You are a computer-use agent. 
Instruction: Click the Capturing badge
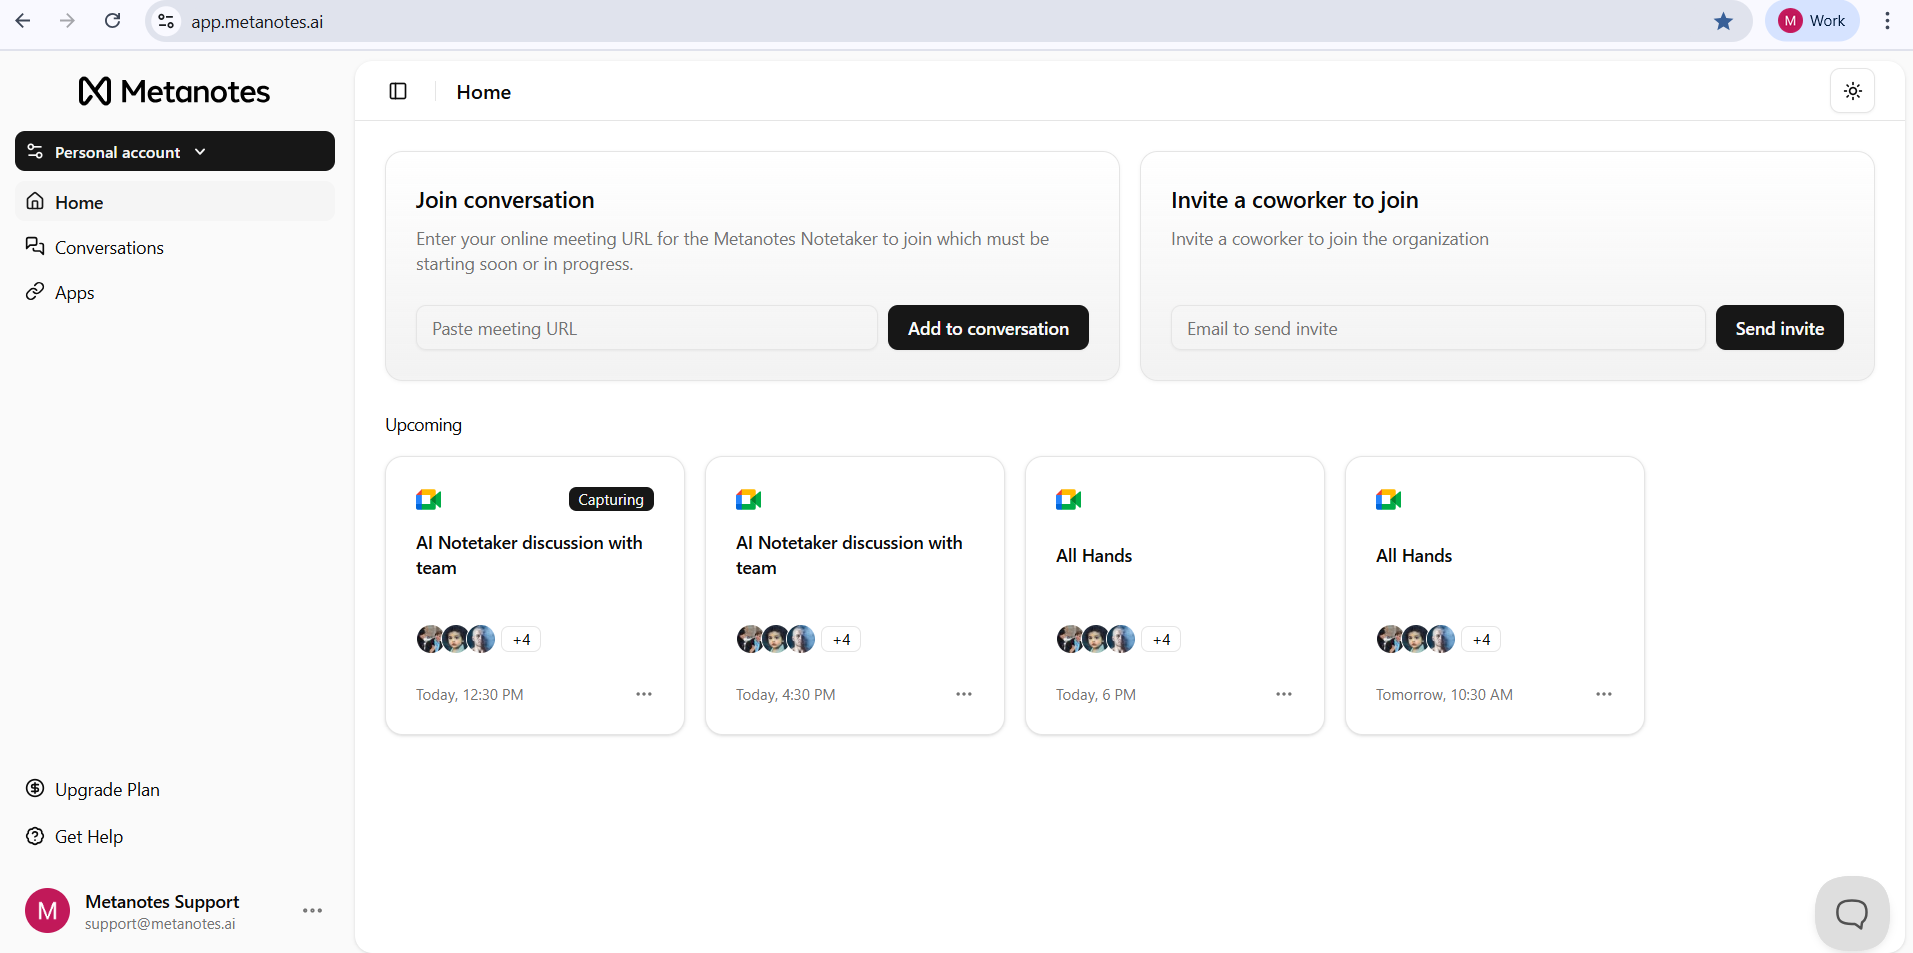point(611,499)
